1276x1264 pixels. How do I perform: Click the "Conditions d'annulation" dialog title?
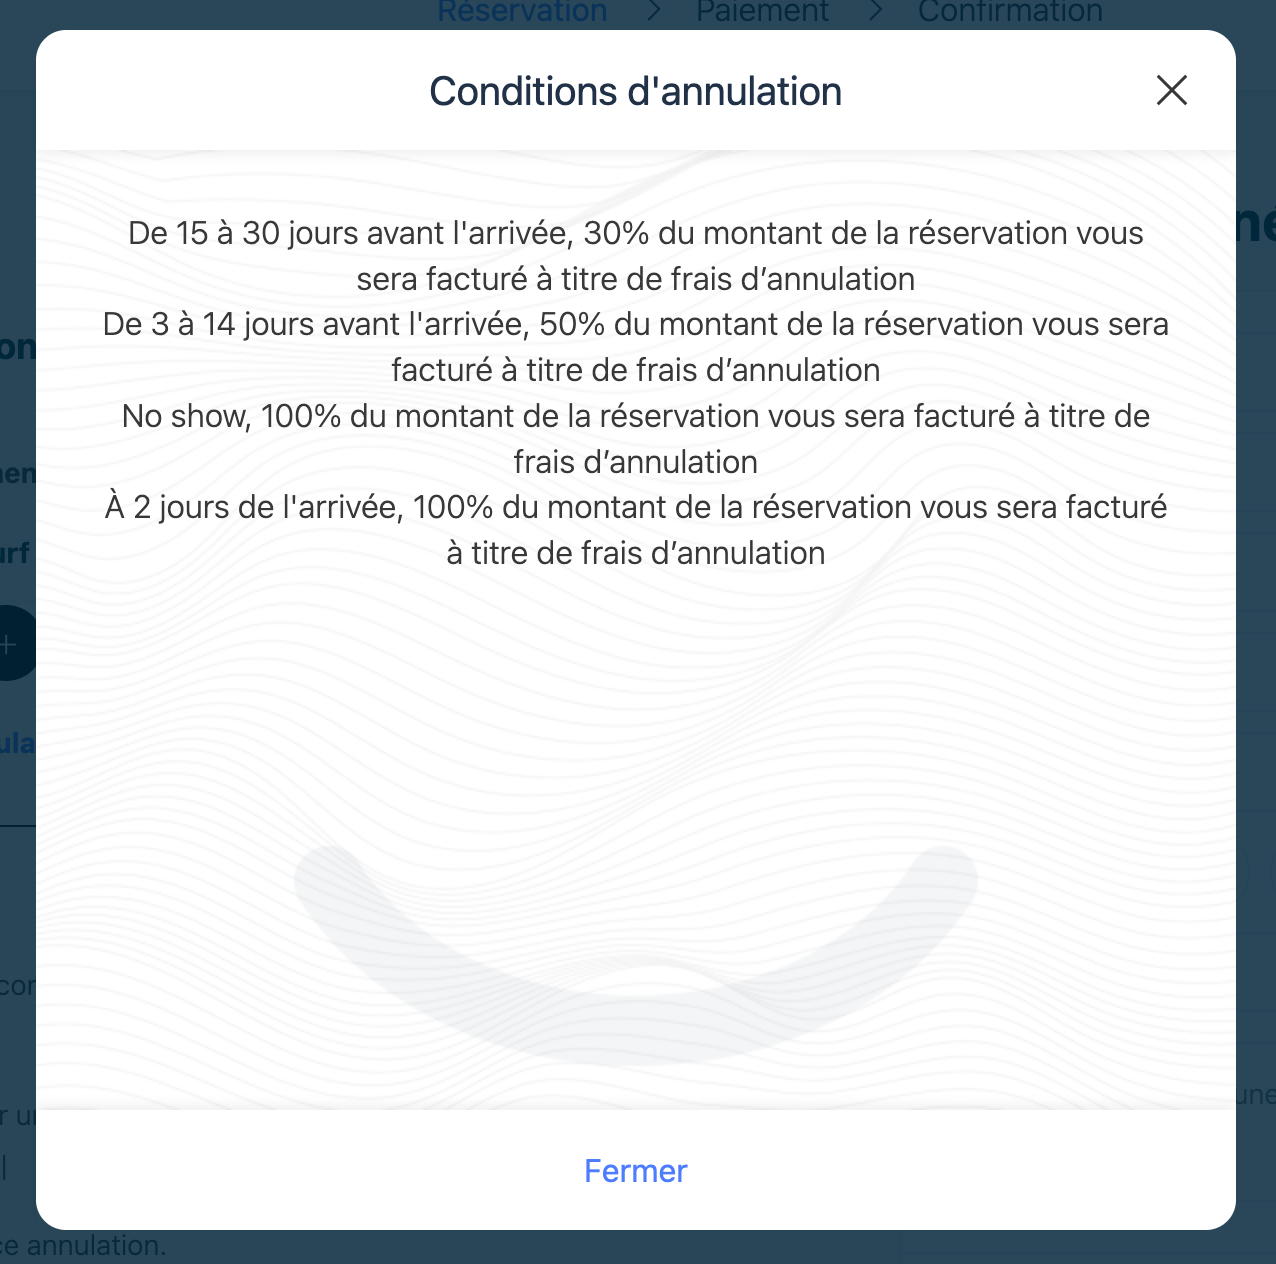click(635, 91)
